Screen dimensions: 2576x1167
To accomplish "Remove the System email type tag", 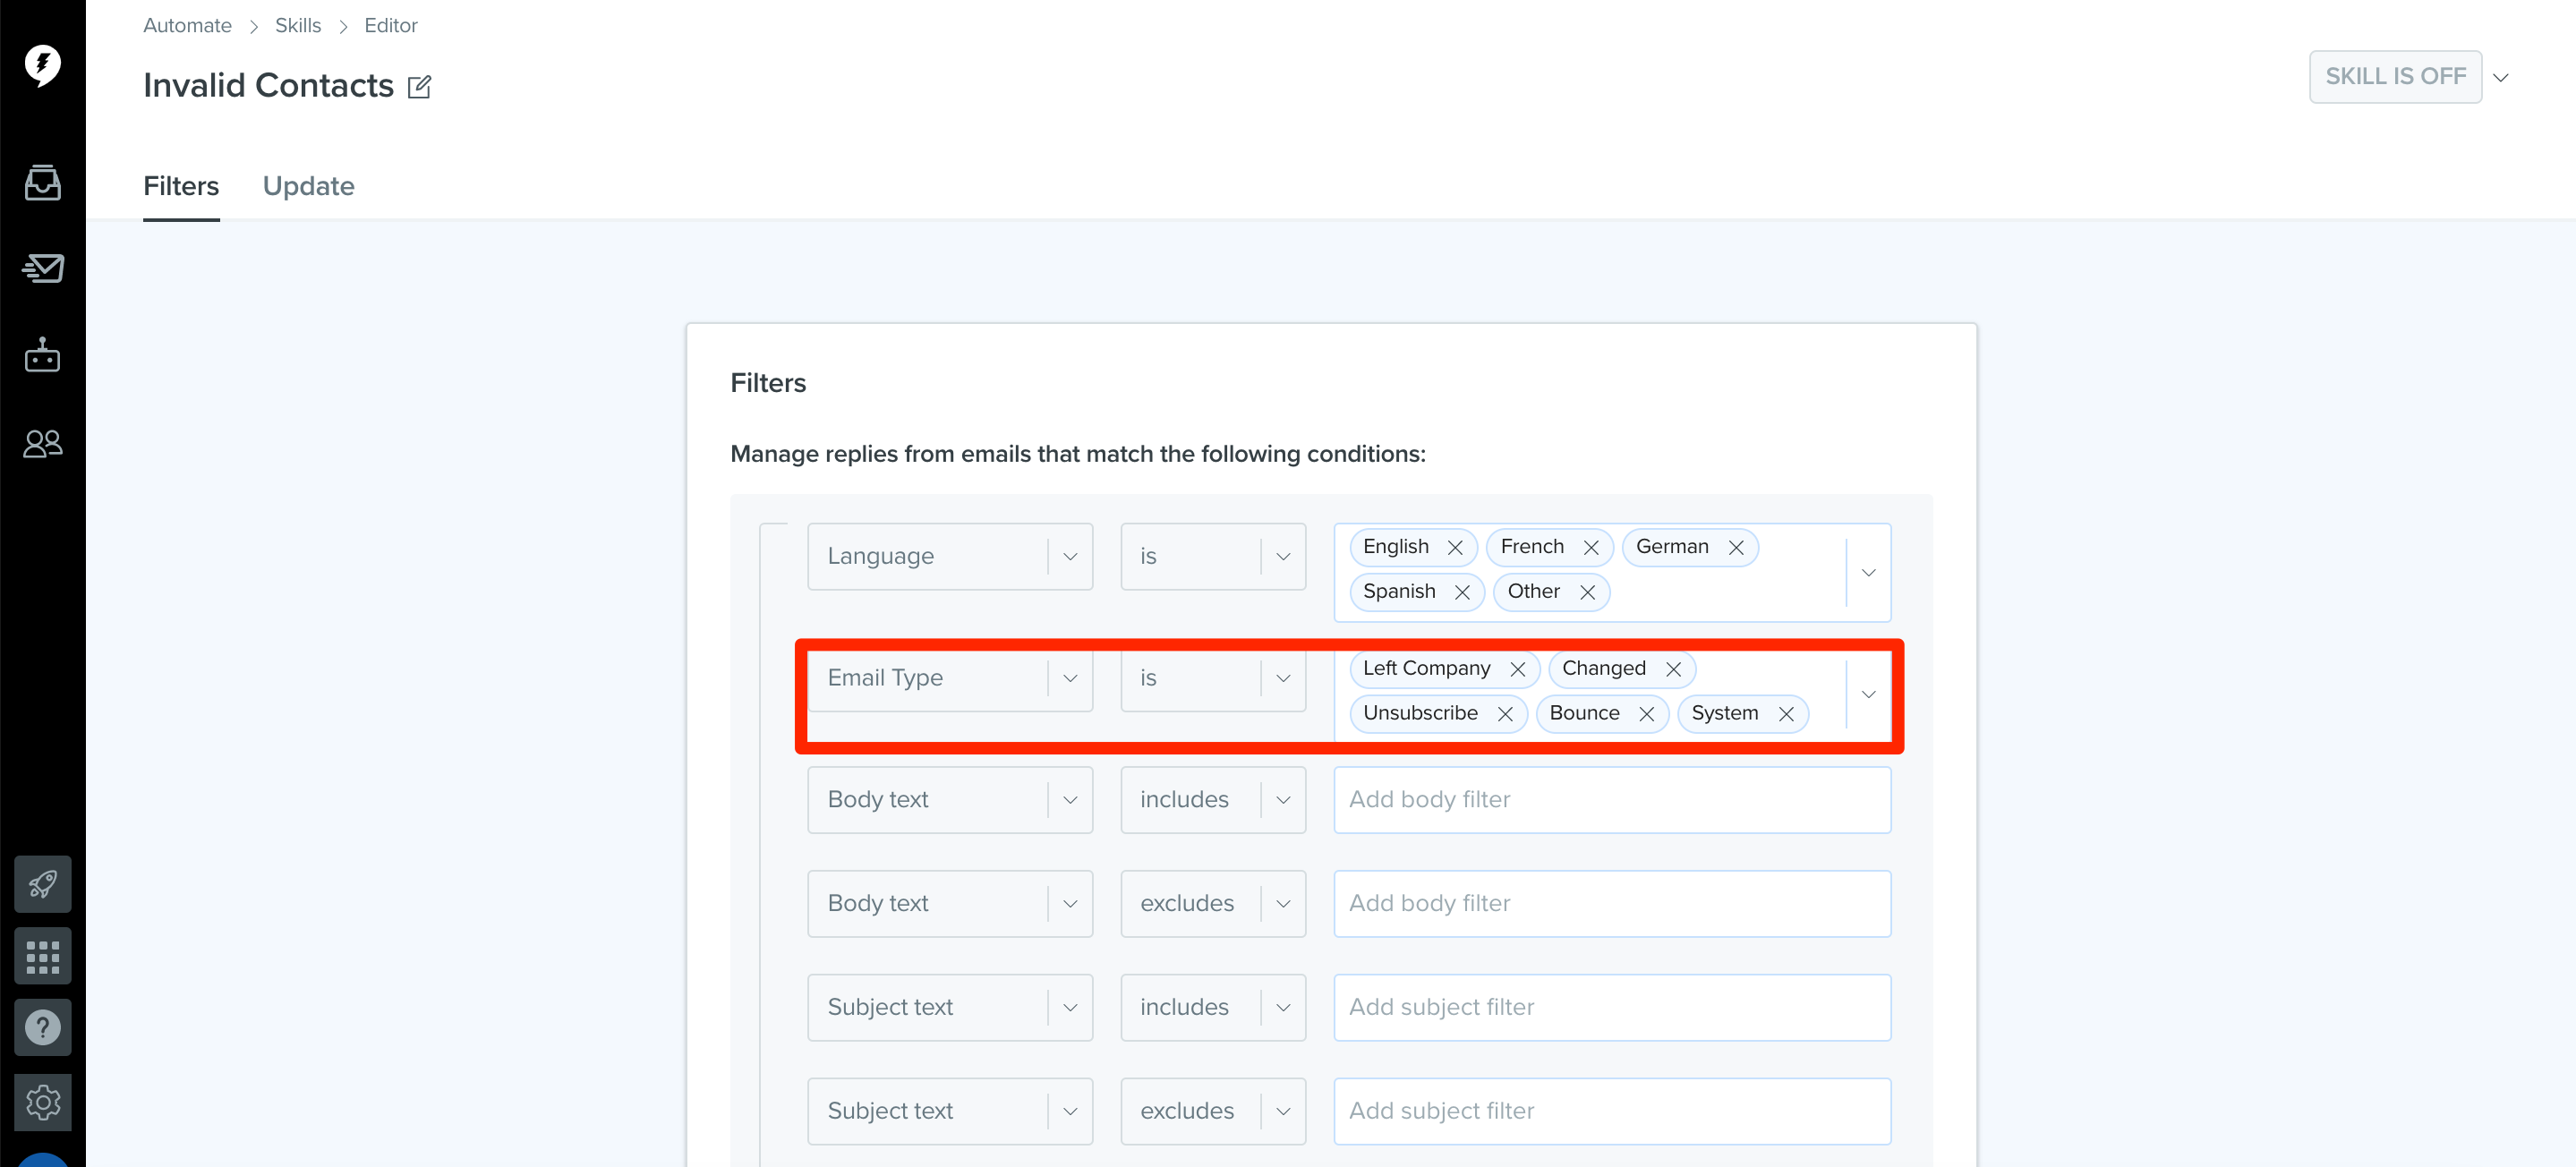I will pos(1786,714).
